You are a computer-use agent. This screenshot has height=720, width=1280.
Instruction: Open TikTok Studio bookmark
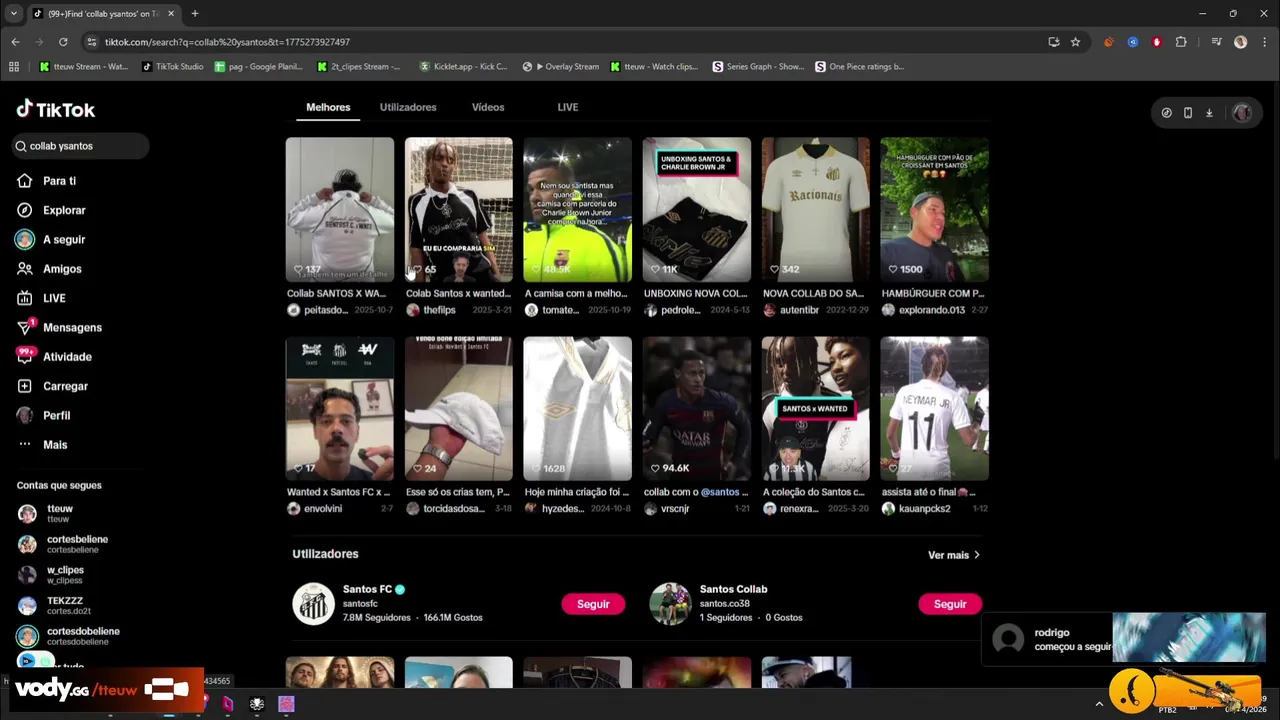pyautogui.click(x=173, y=67)
